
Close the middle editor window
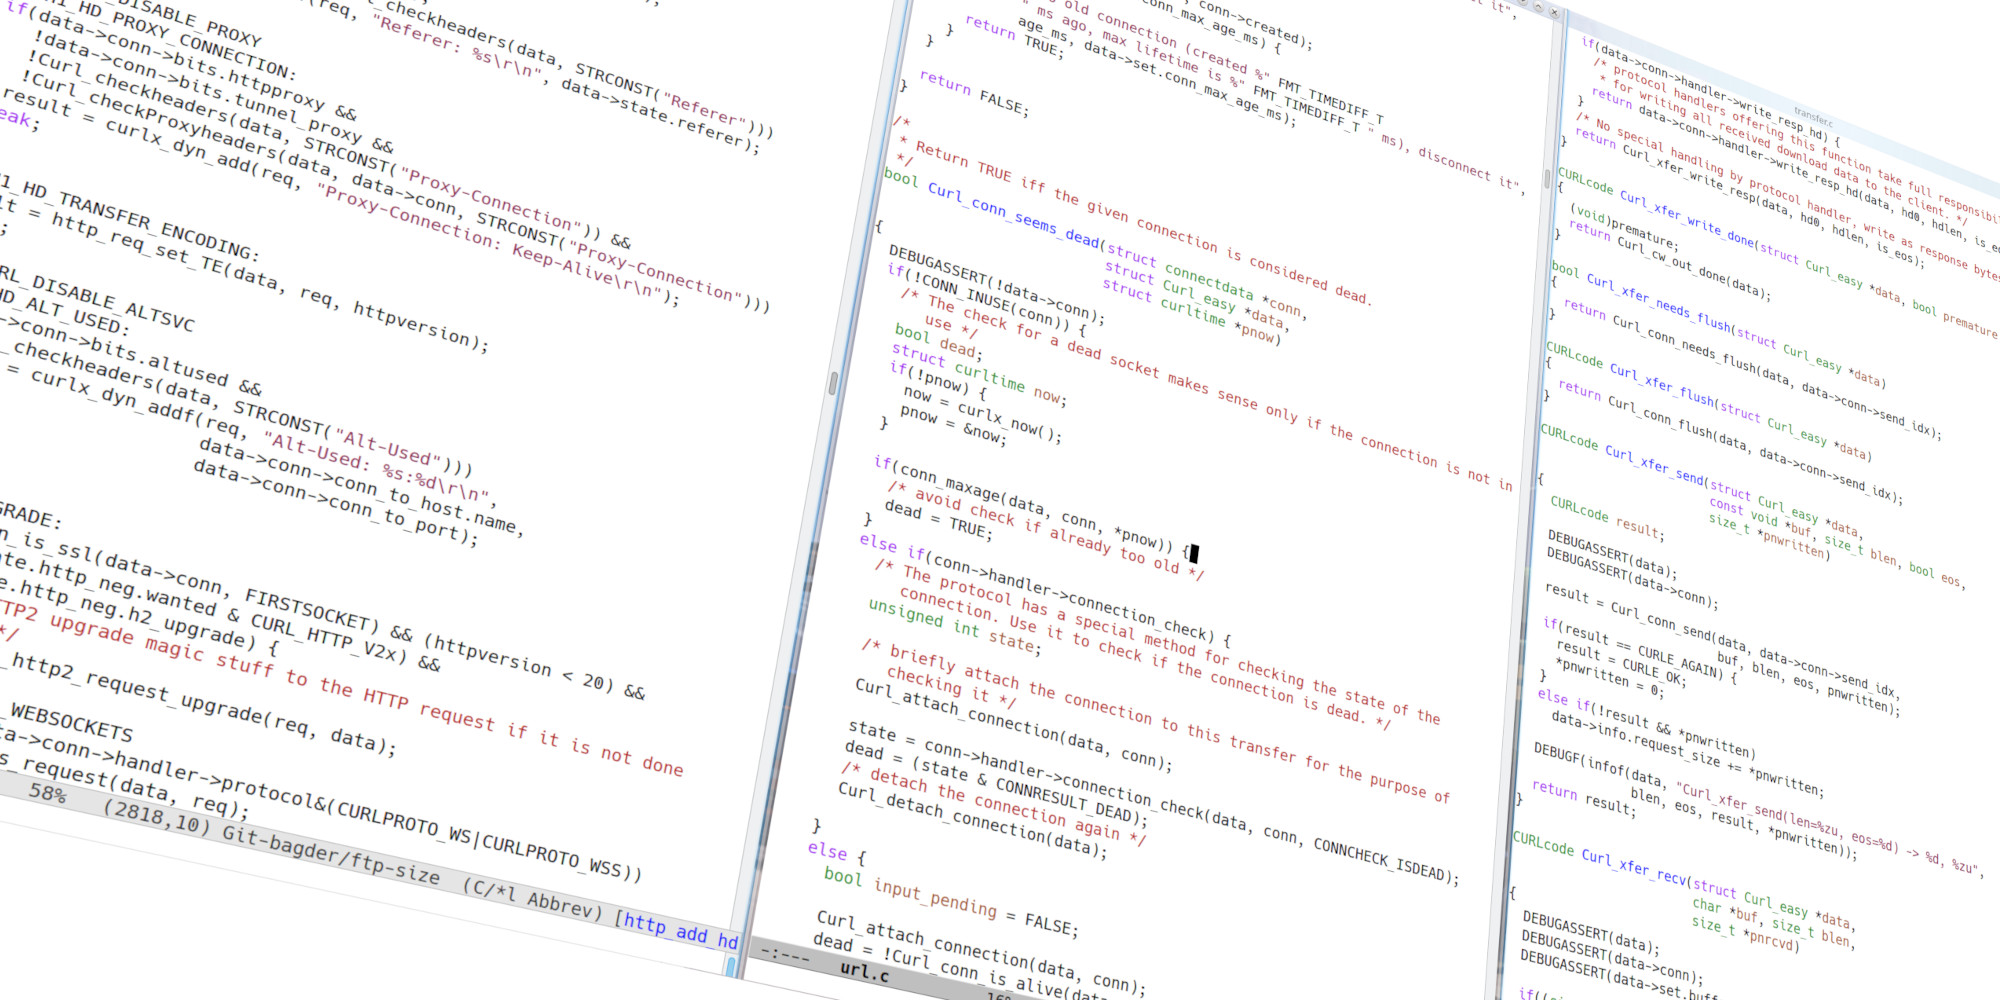(x=1555, y=13)
